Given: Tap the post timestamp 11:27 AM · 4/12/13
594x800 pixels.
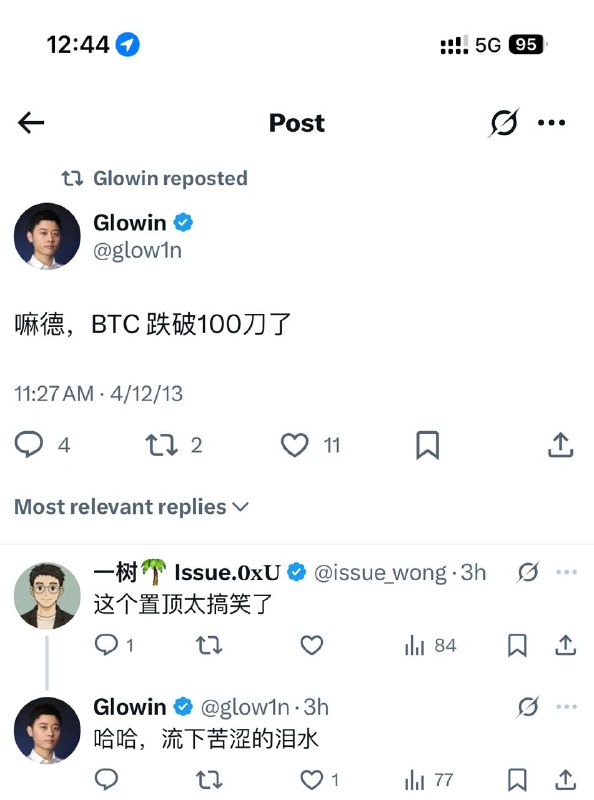Looking at the screenshot, I should tap(98, 394).
